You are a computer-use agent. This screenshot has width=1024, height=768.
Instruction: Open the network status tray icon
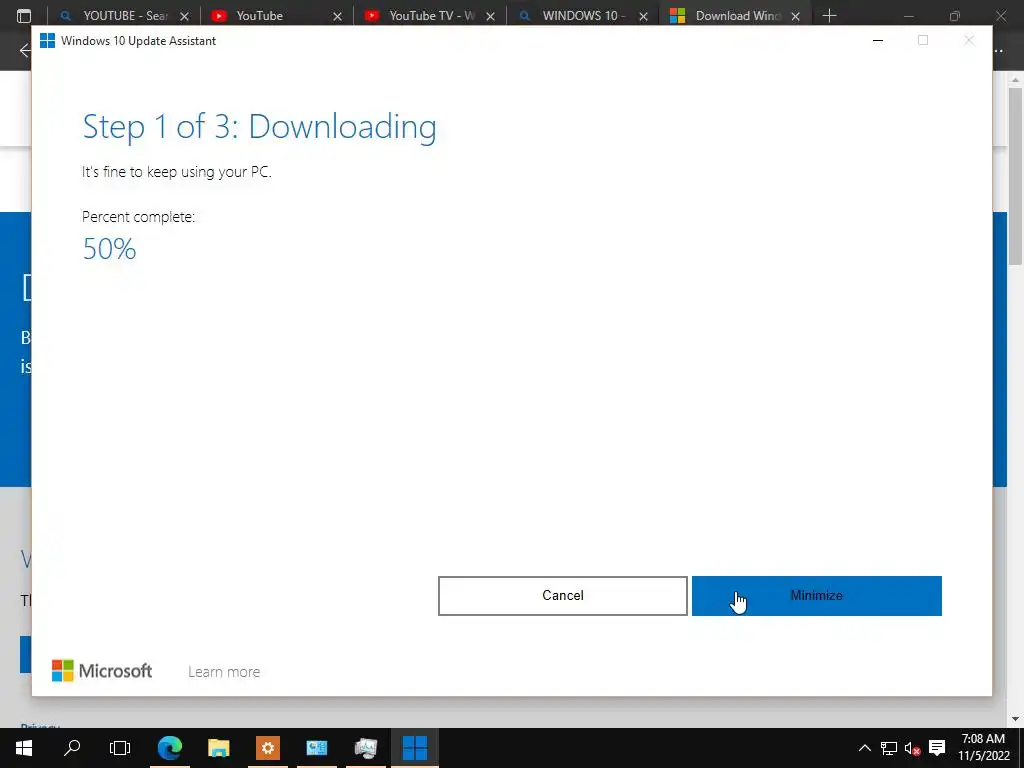(889, 748)
